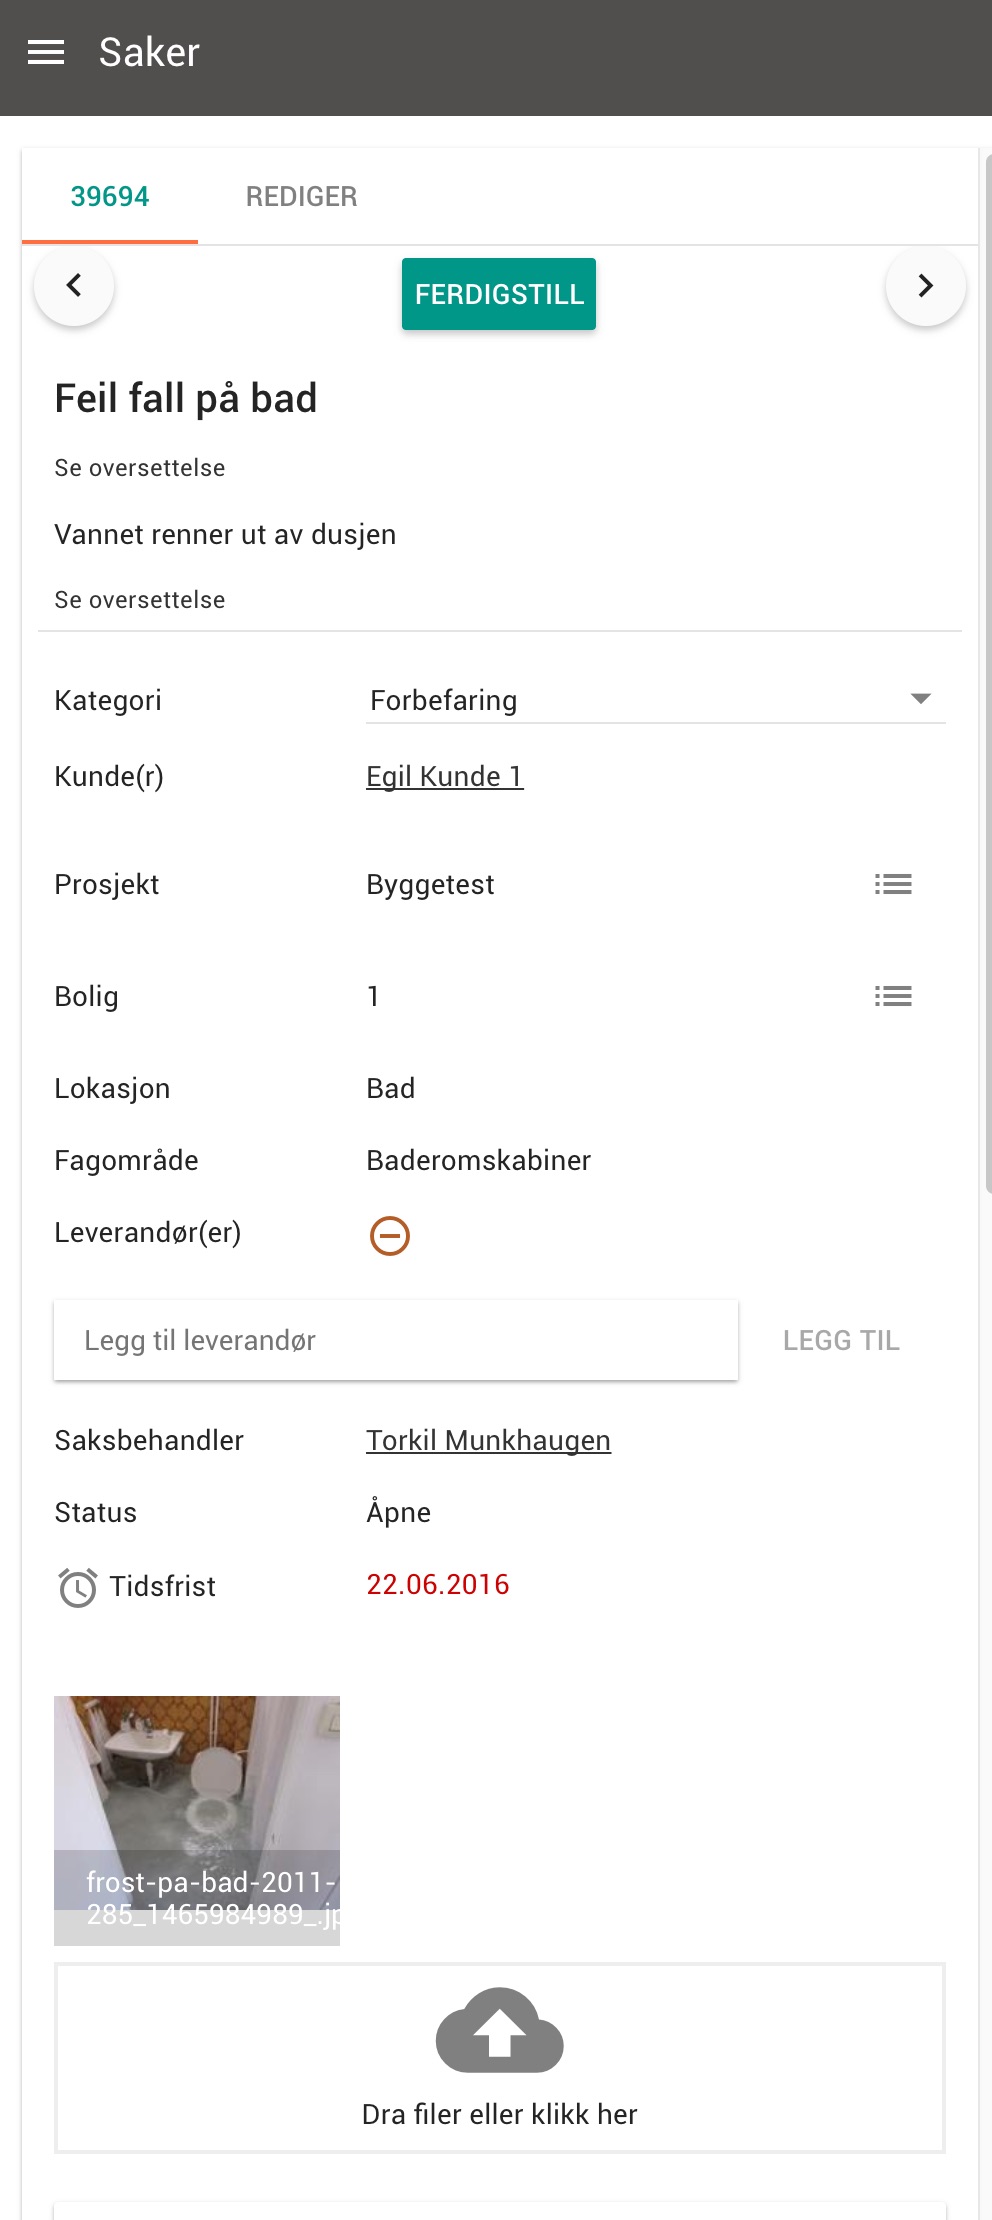
Task: Show translation under Feil fall på bad
Action: tap(140, 468)
